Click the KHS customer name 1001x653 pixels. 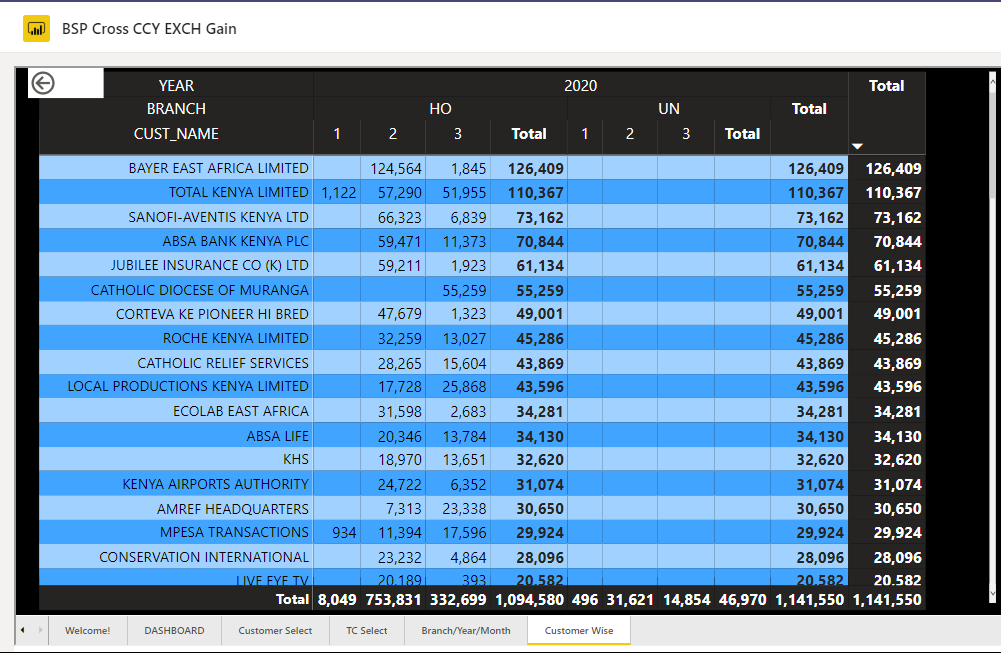296,460
